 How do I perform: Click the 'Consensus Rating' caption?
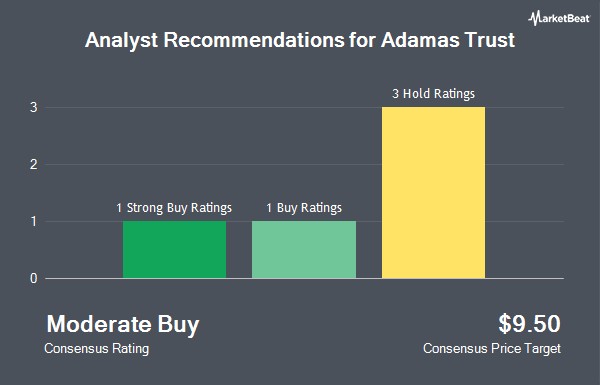pyautogui.click(x=96, y=349)
